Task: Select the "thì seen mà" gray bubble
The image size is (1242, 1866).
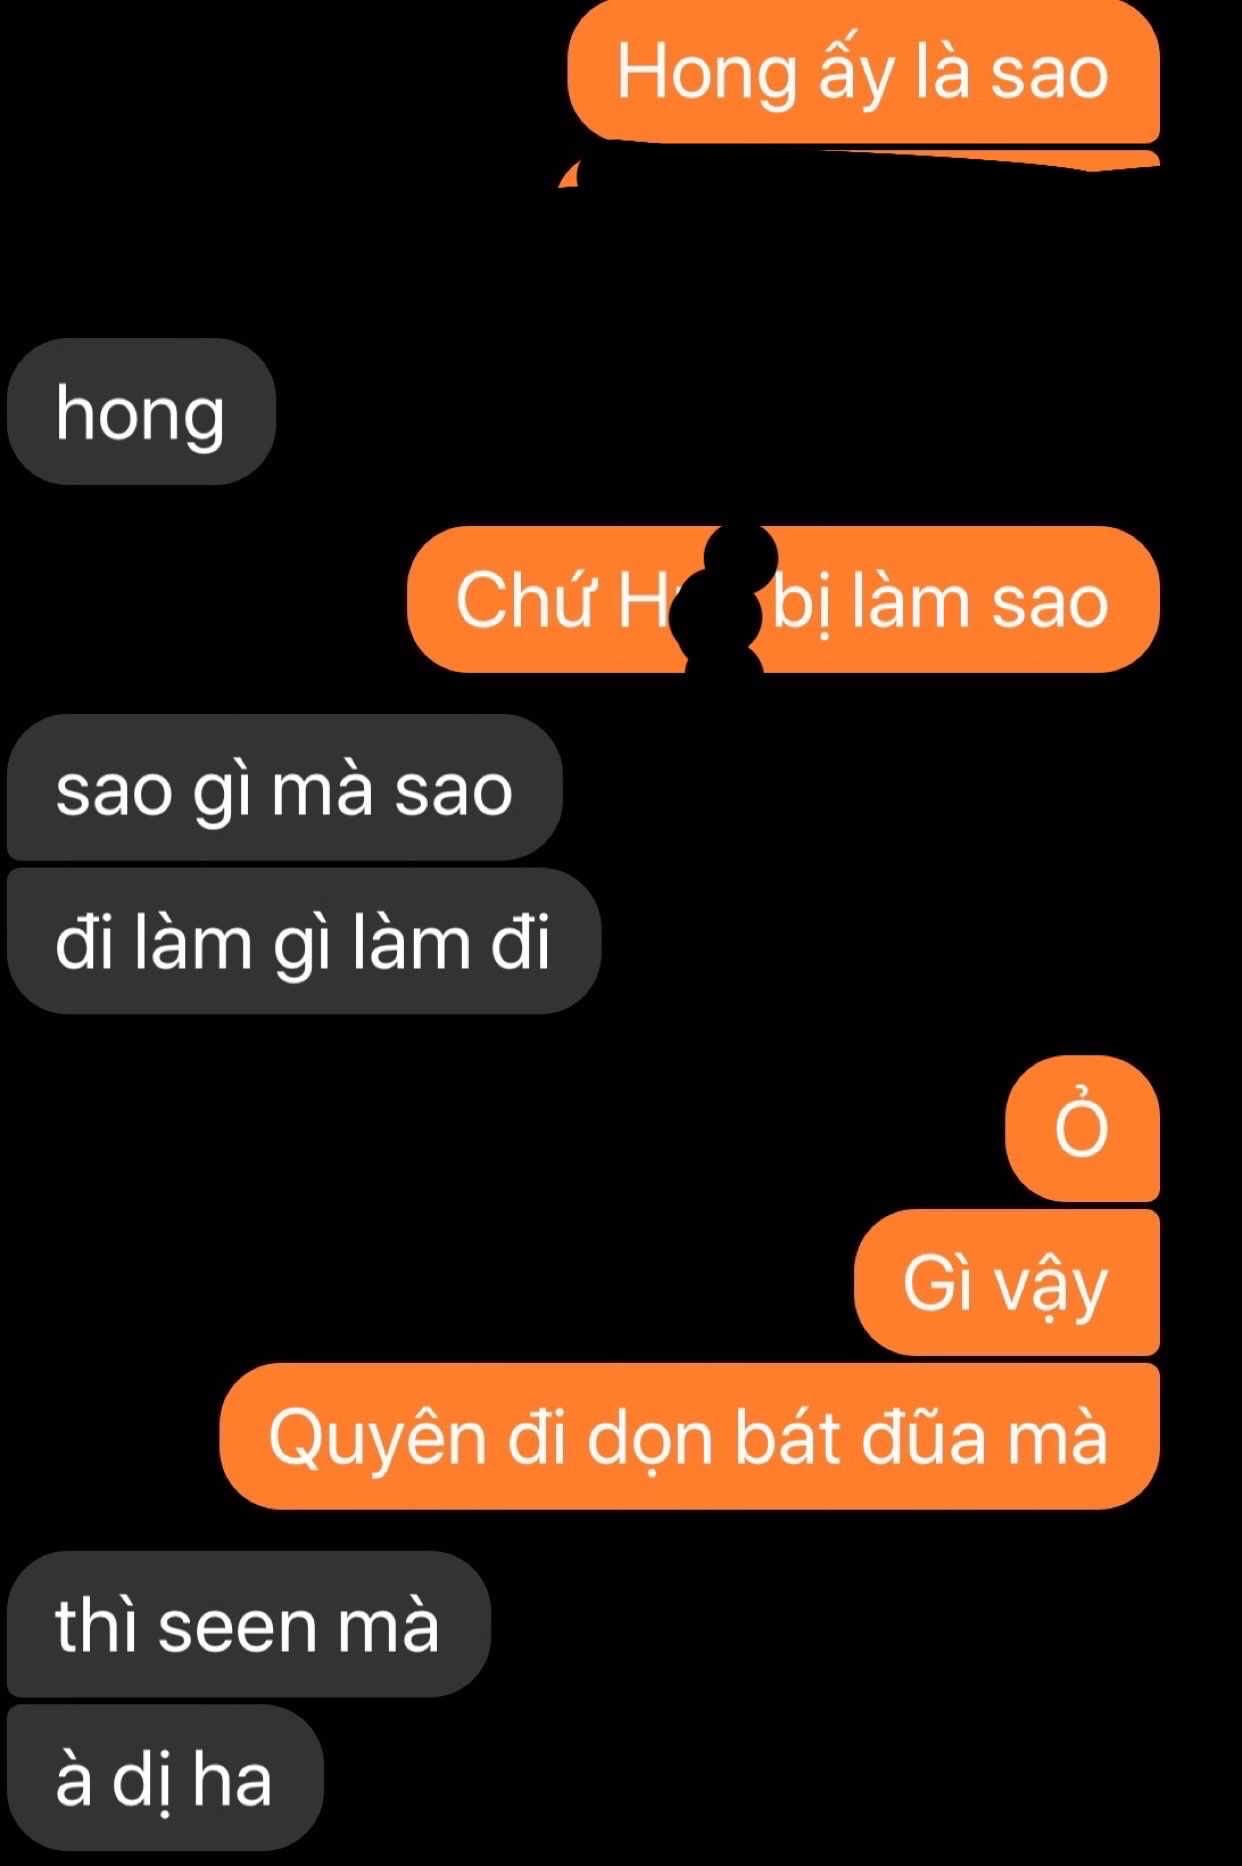Action: [248, 1624]
